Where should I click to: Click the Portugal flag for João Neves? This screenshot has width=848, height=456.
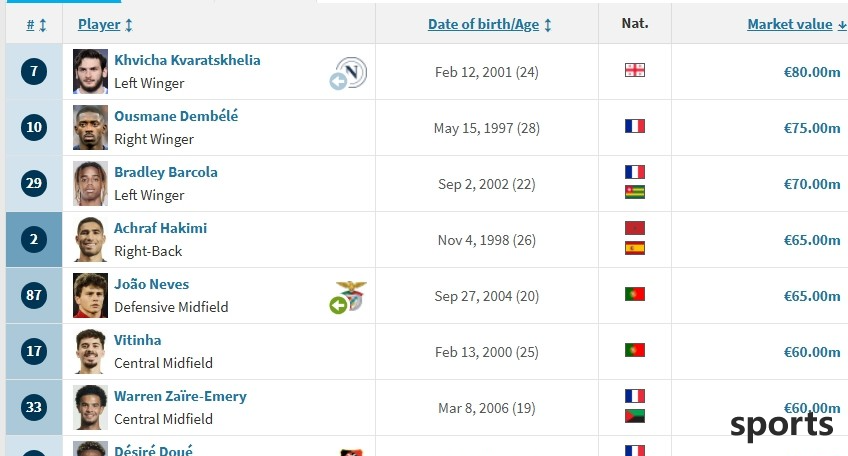[x=634, y=294]
